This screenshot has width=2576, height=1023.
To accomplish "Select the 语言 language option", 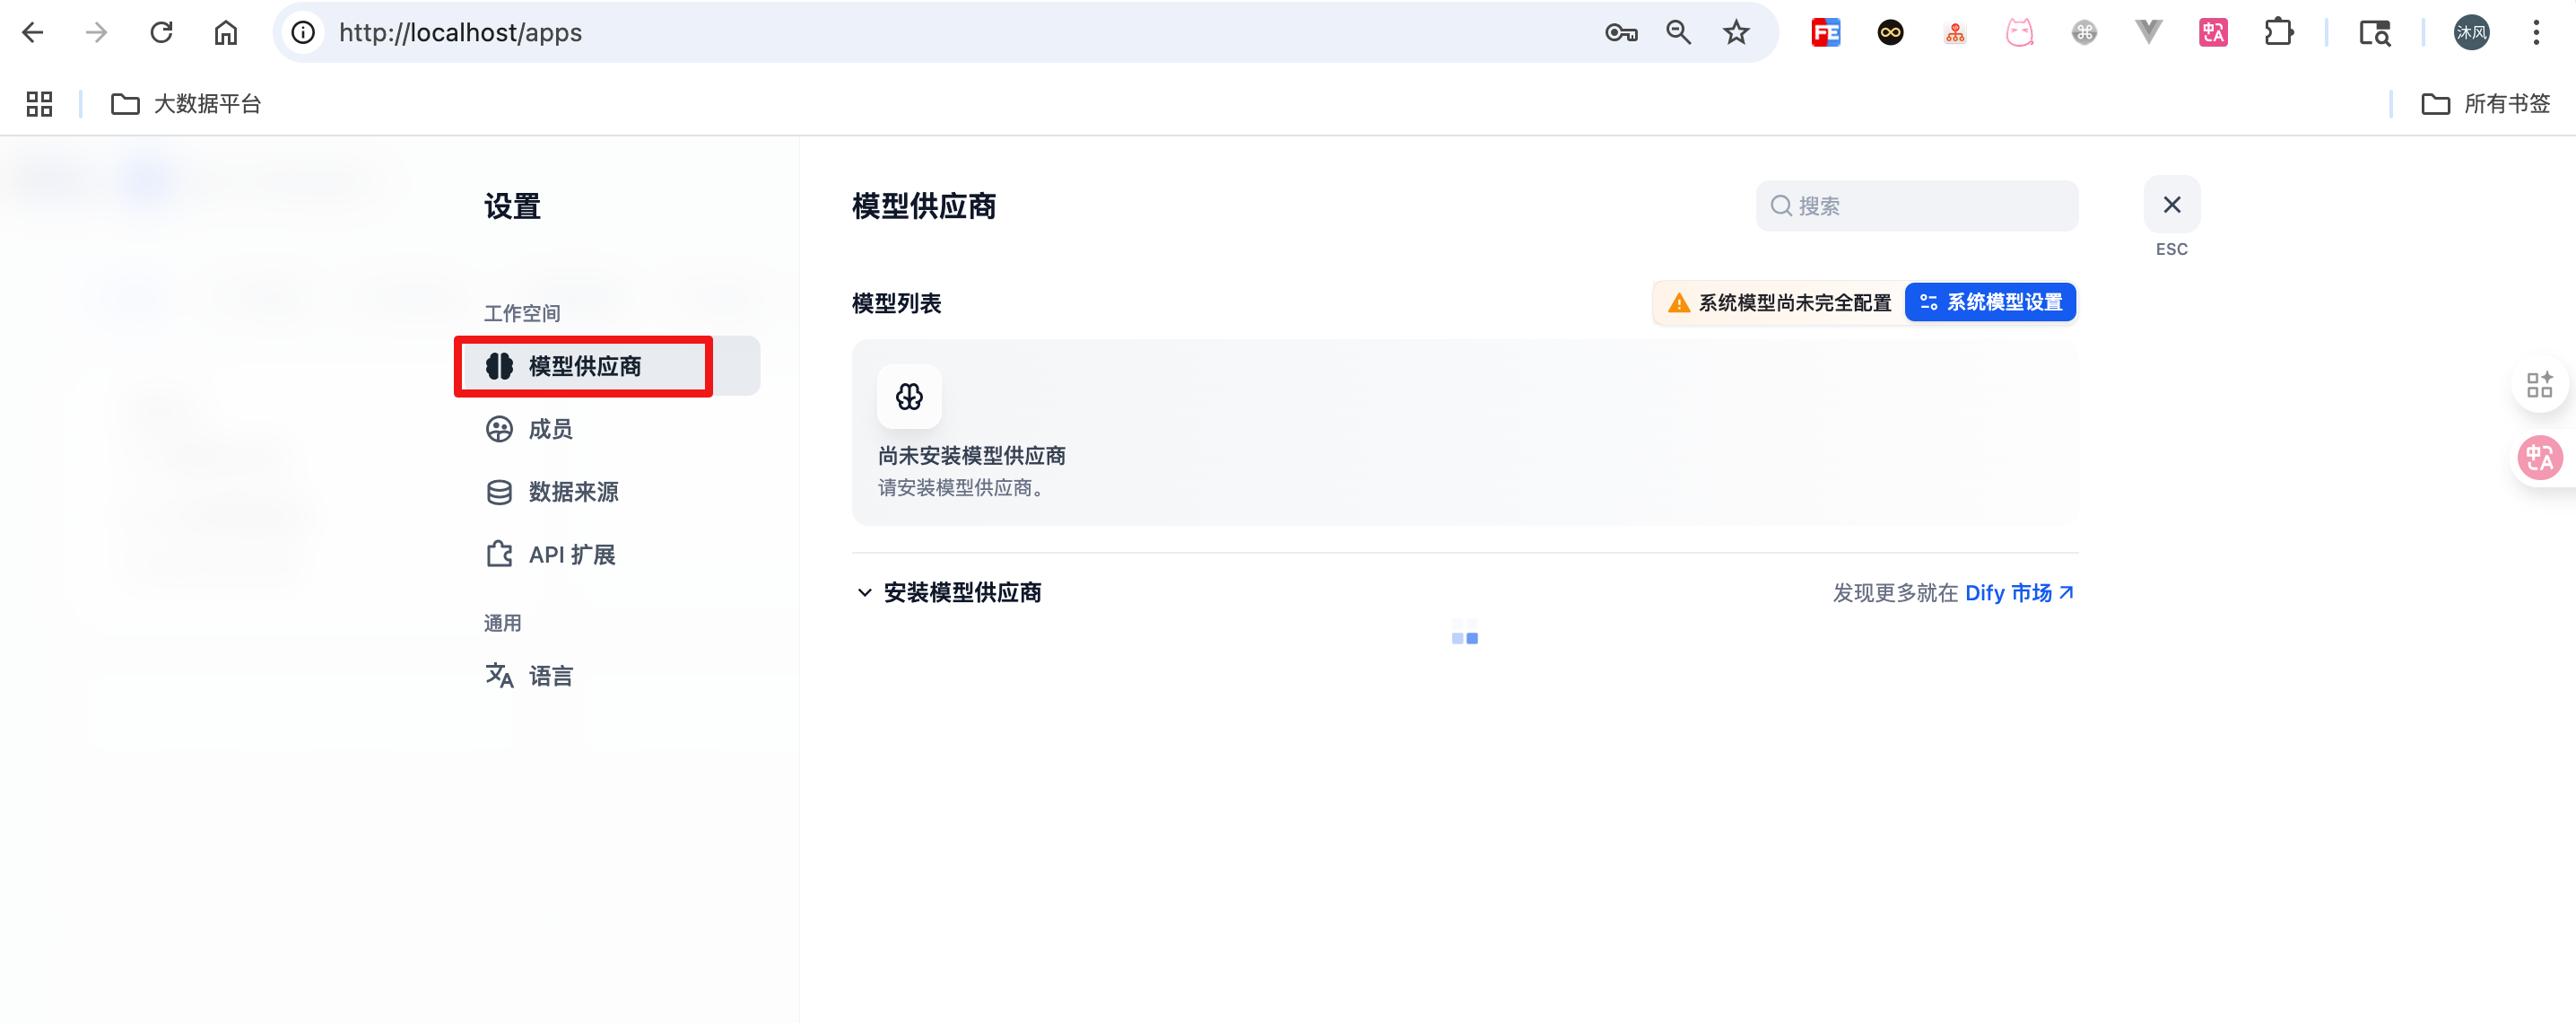I will point(550,675).
